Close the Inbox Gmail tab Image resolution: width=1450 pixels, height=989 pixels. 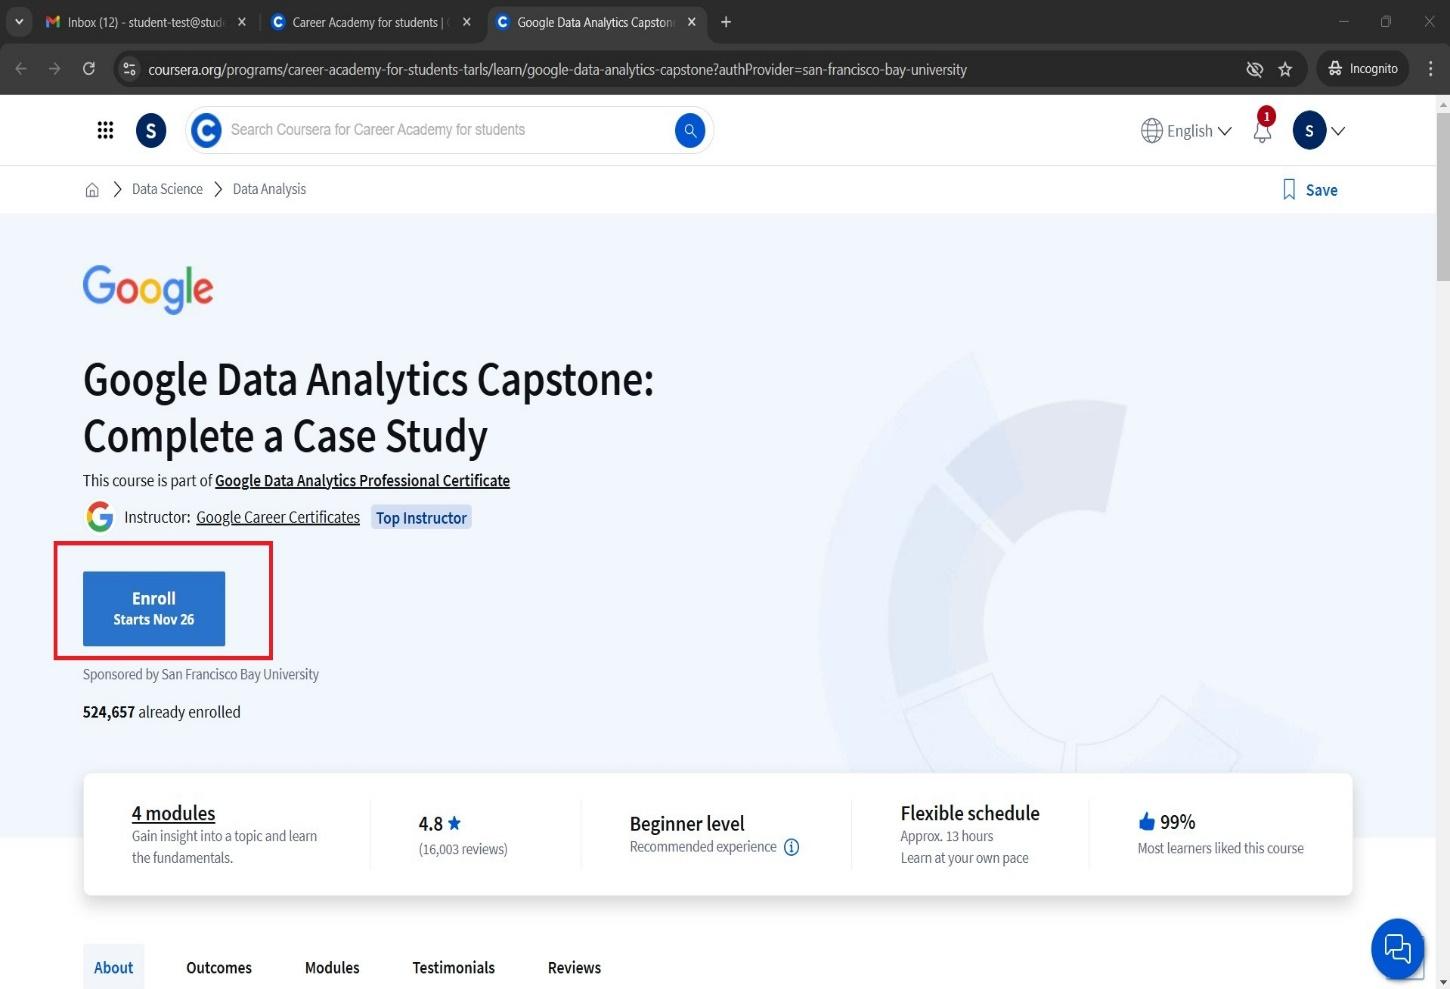tap(242, 22)
